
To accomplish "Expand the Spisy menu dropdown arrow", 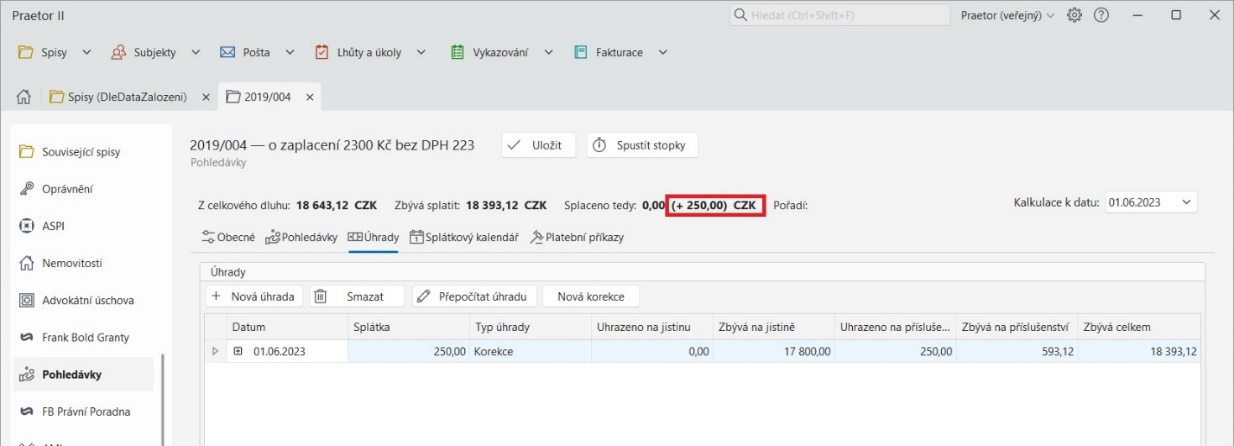I will click(x=85, y=52).
